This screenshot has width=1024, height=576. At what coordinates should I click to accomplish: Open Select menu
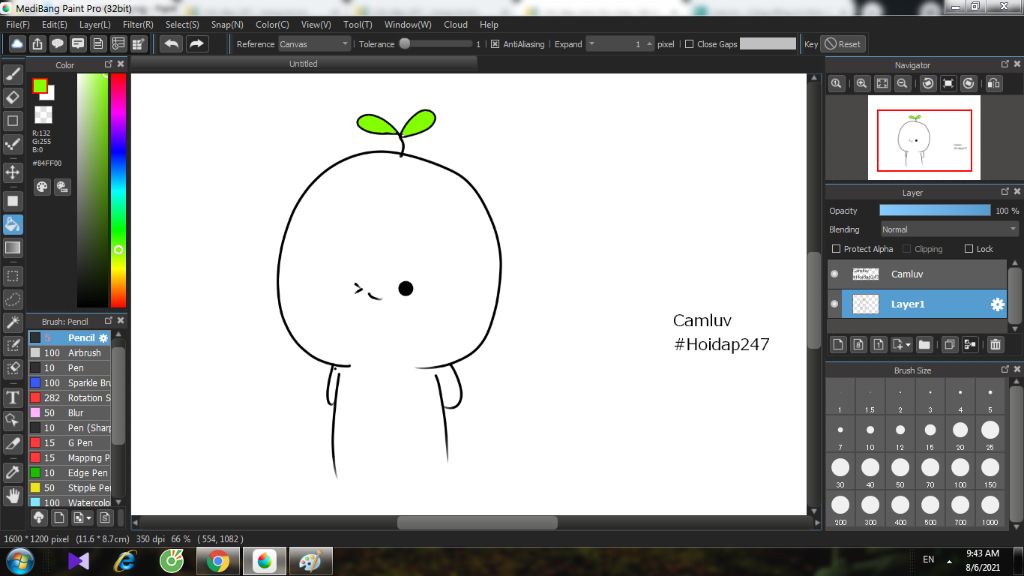point(182,24)
